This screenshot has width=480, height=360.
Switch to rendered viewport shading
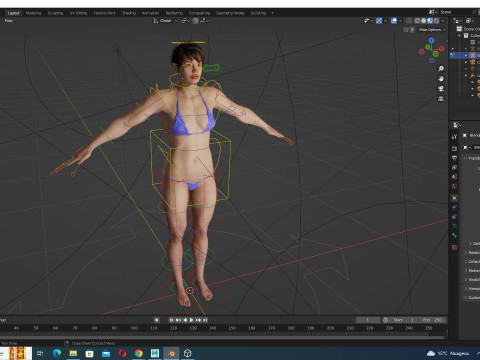(436, 21)
